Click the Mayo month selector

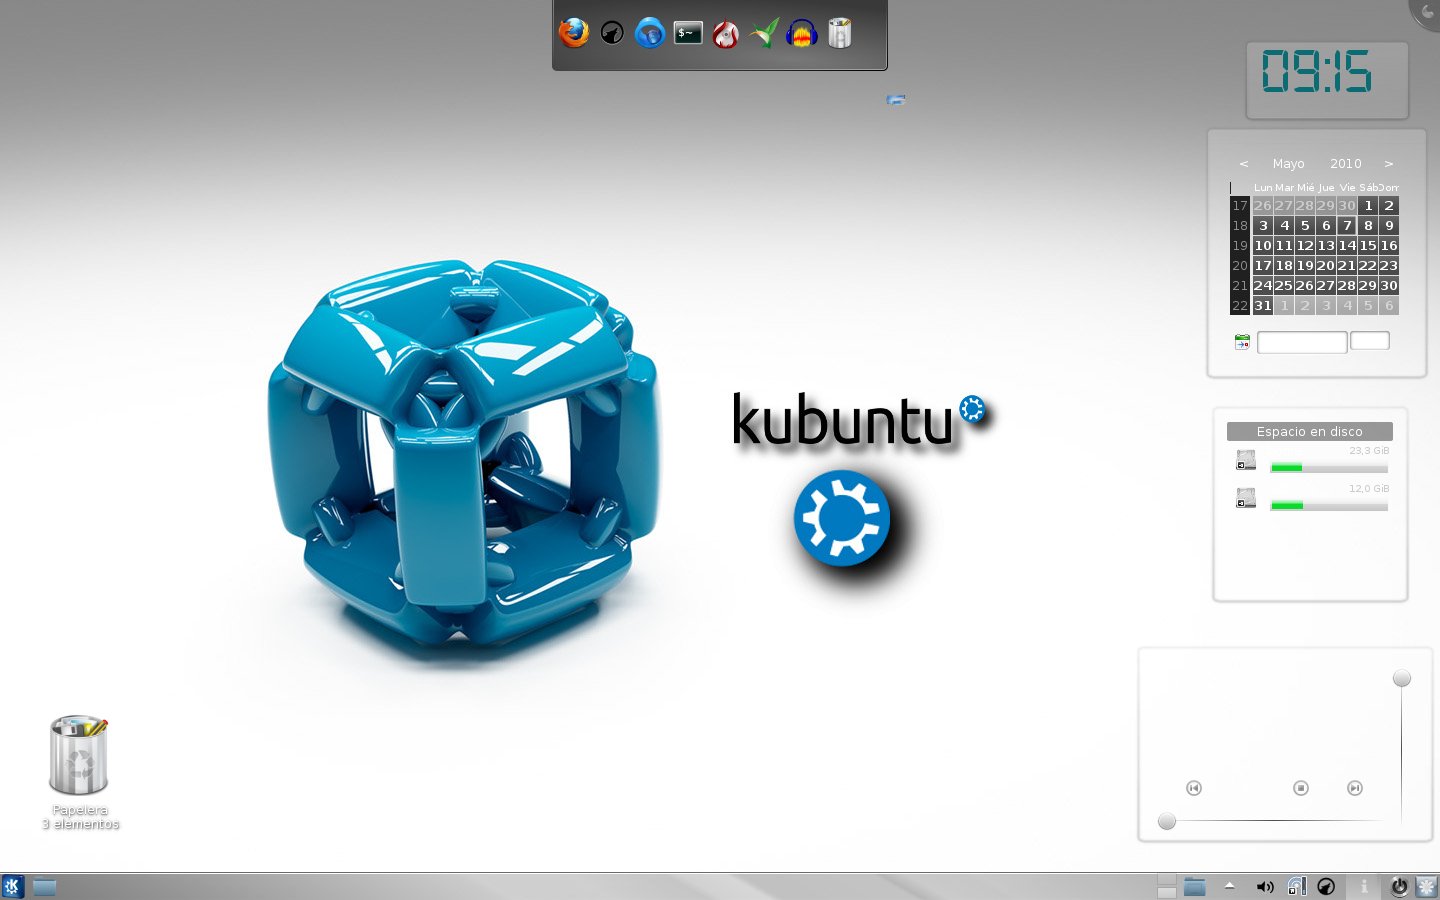pos(1288,163)
